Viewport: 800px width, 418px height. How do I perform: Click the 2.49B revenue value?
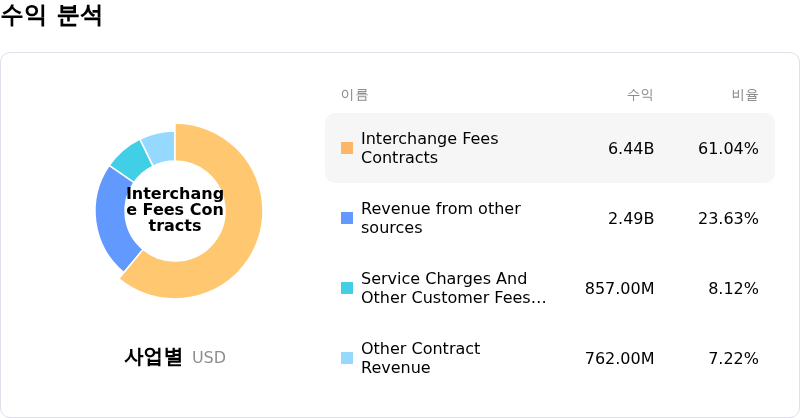click(x=631, y=218)
